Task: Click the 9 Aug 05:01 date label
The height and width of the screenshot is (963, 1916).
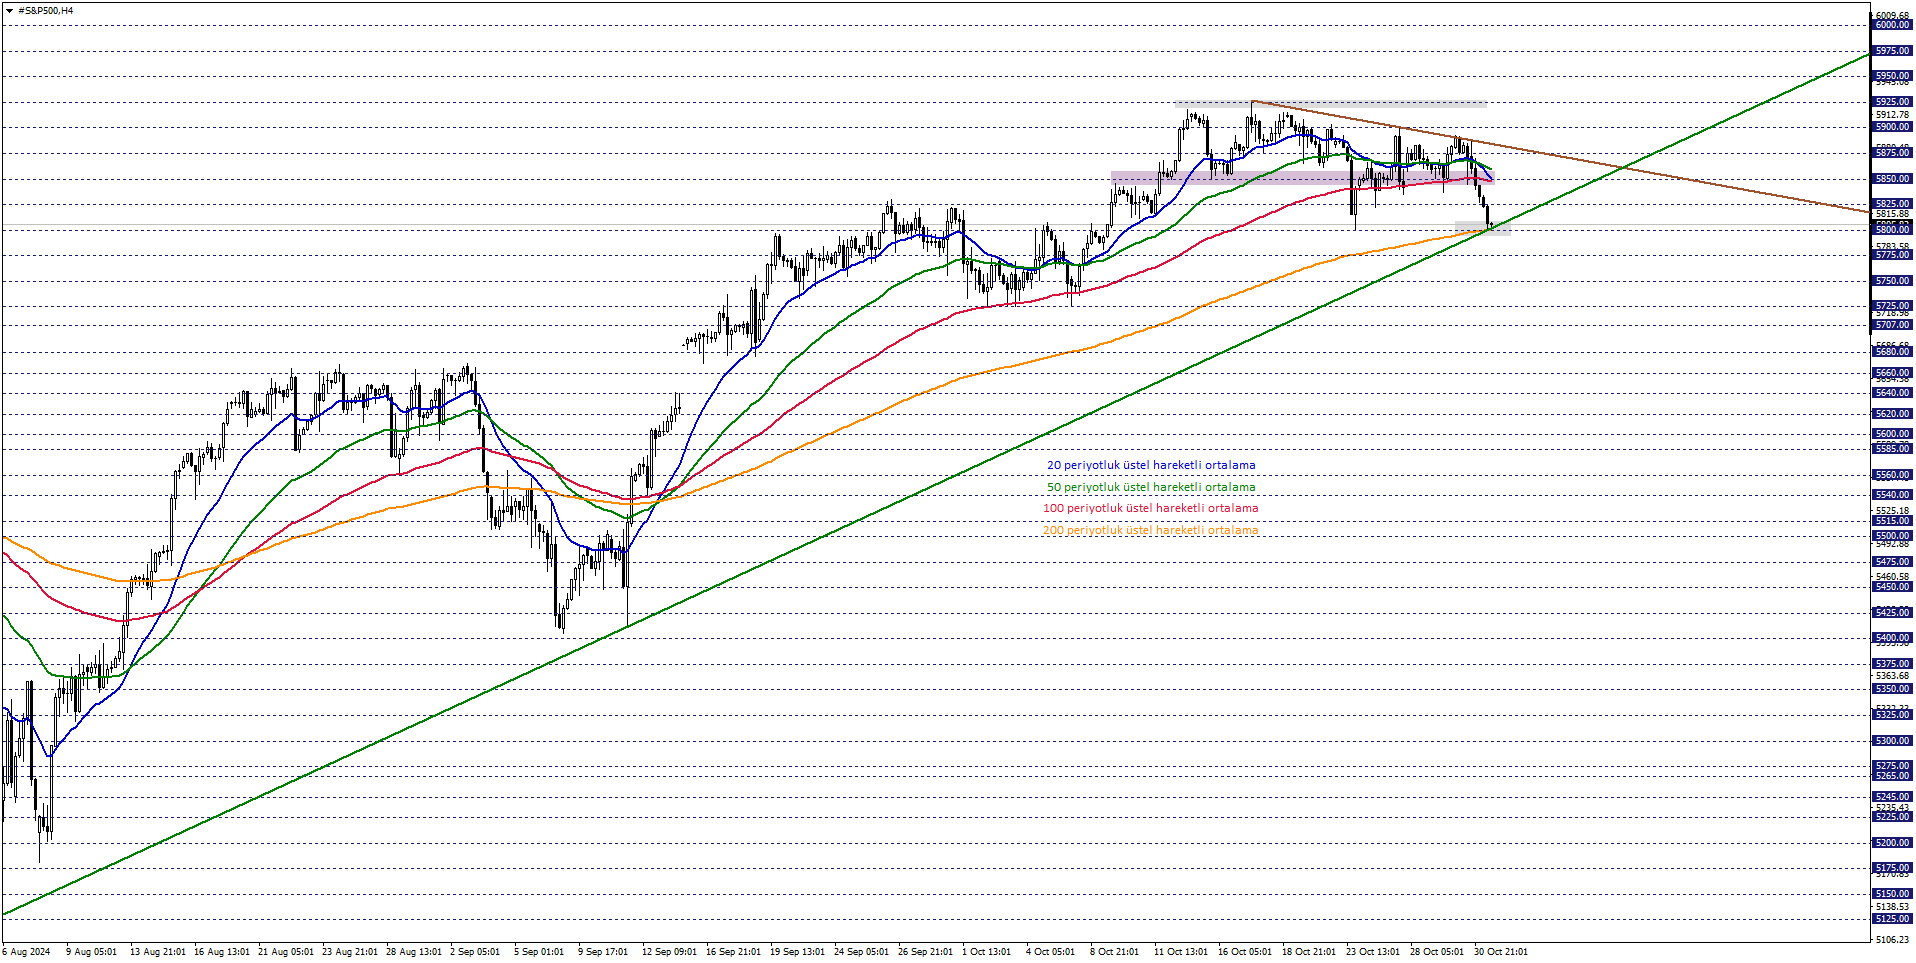Action: click(x=91, y=952)
